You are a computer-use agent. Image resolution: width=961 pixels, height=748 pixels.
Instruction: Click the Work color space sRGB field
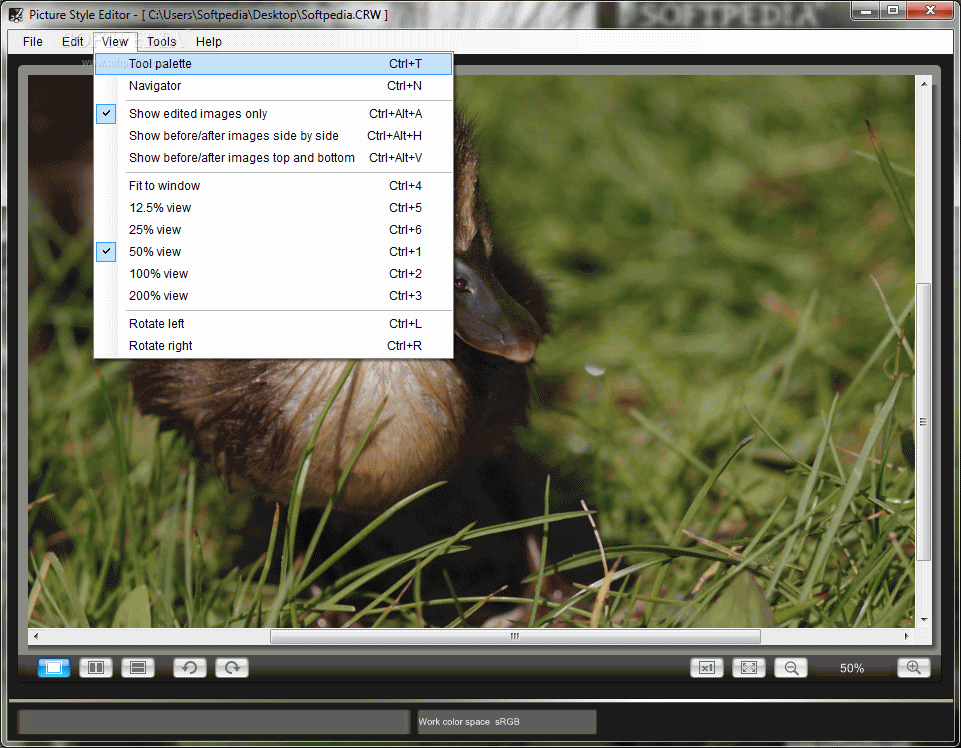point(507,722)
